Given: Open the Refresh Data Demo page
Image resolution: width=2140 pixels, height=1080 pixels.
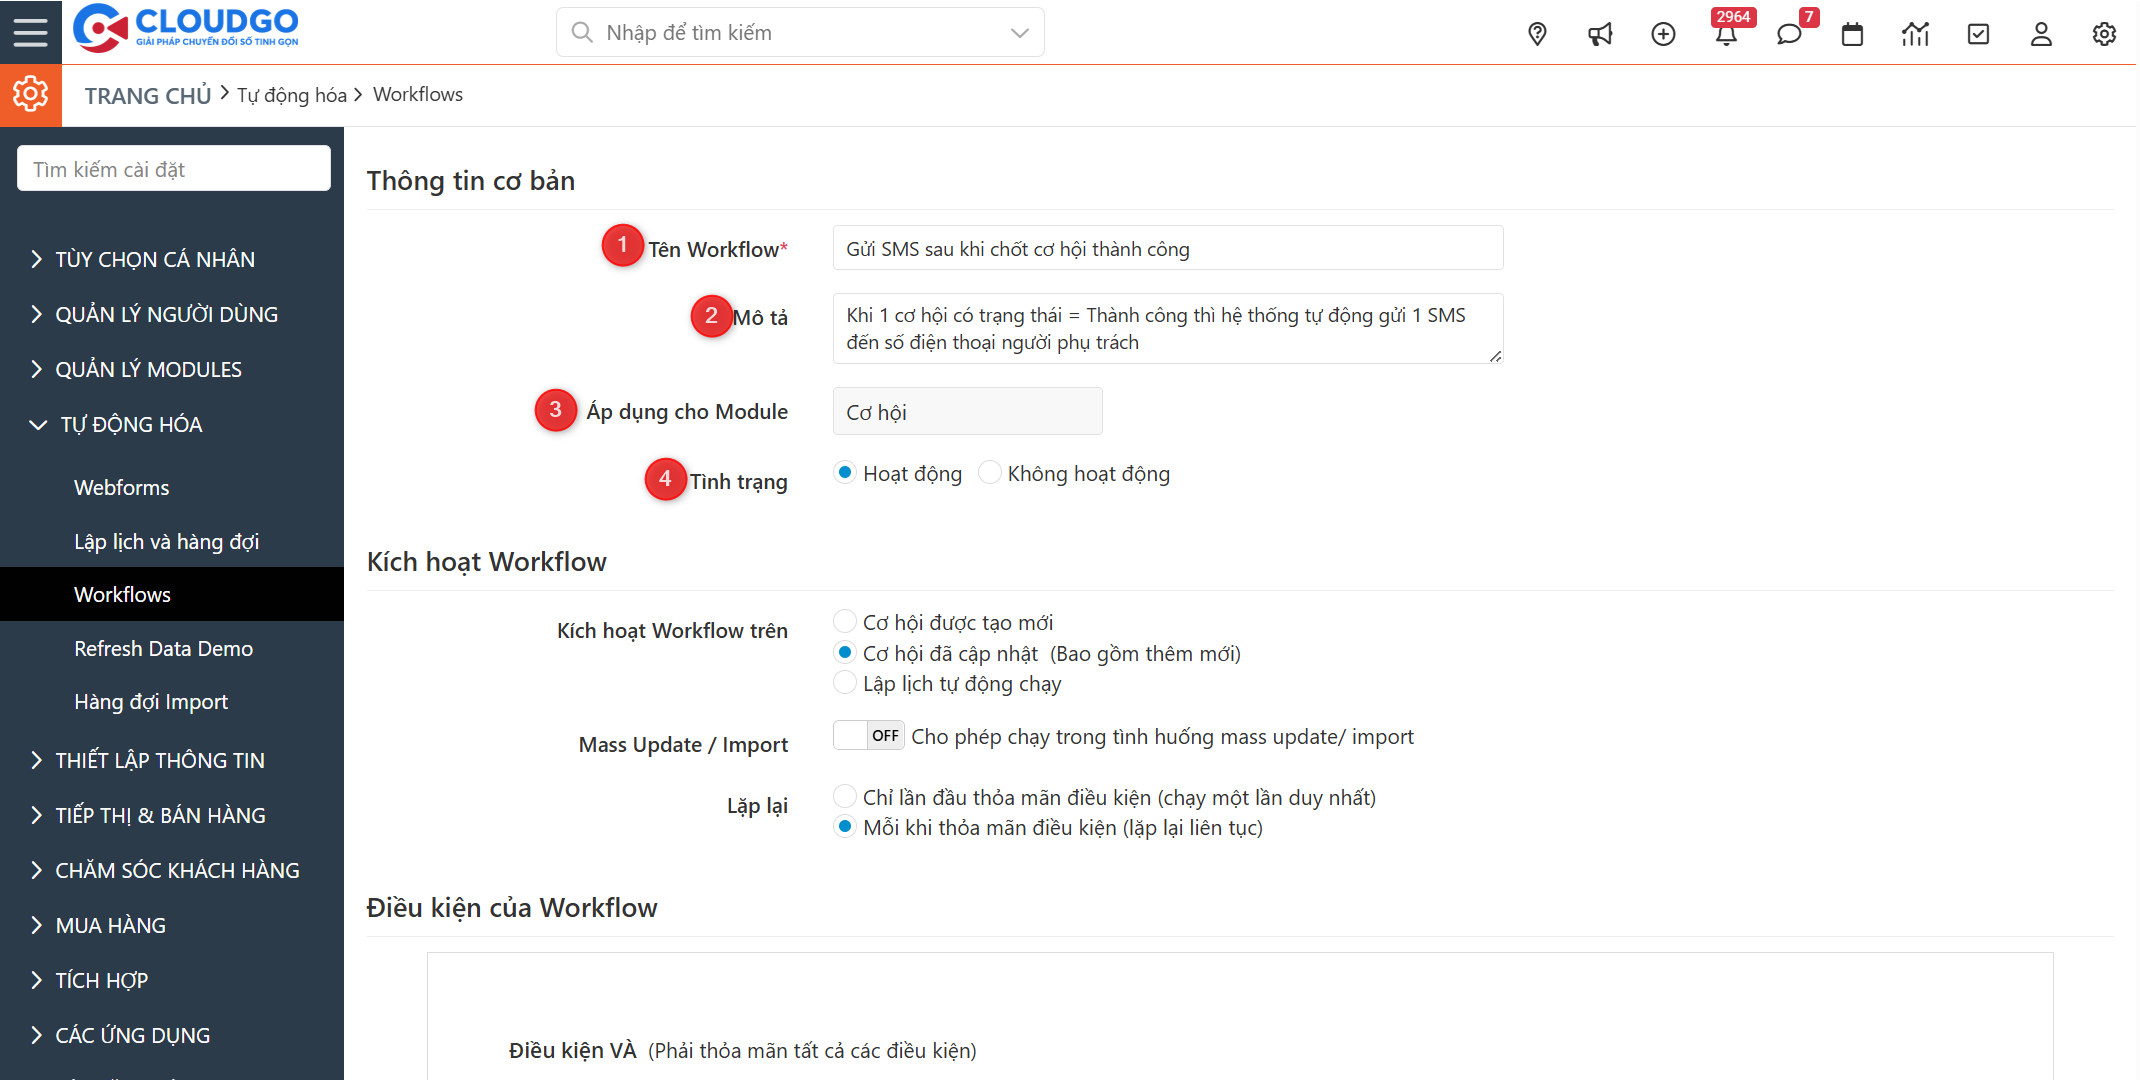Looking at the screenshot, I should tap(163, 648).
